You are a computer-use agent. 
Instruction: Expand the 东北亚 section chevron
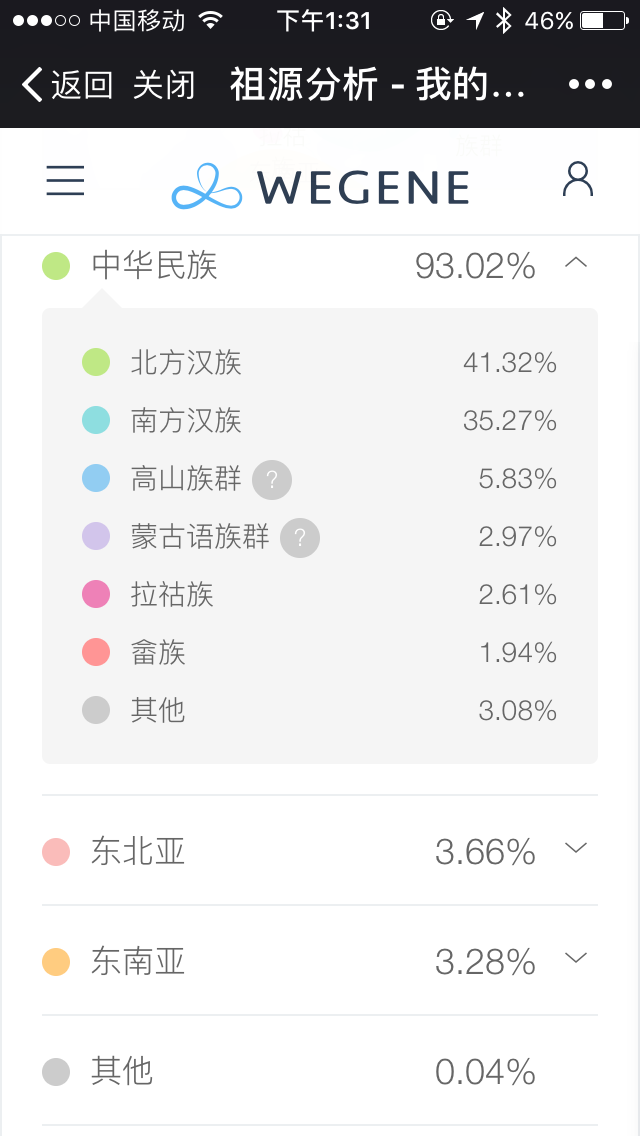[575, 848]
